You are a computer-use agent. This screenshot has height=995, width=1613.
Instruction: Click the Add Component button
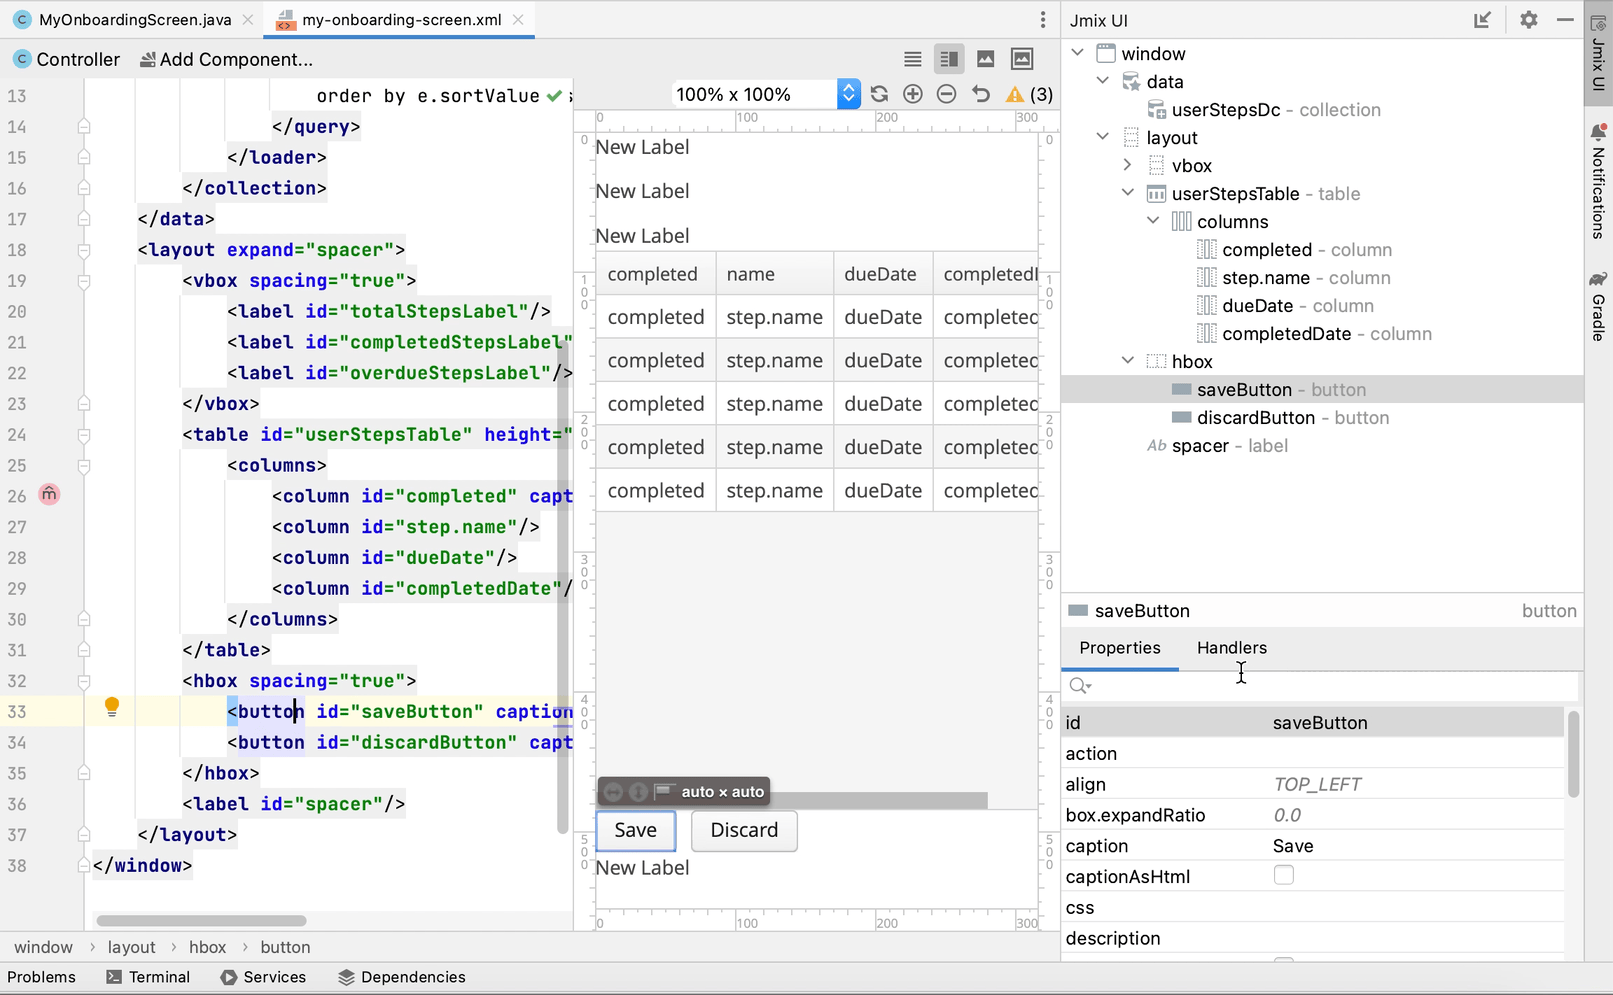(x=226, y=60)
